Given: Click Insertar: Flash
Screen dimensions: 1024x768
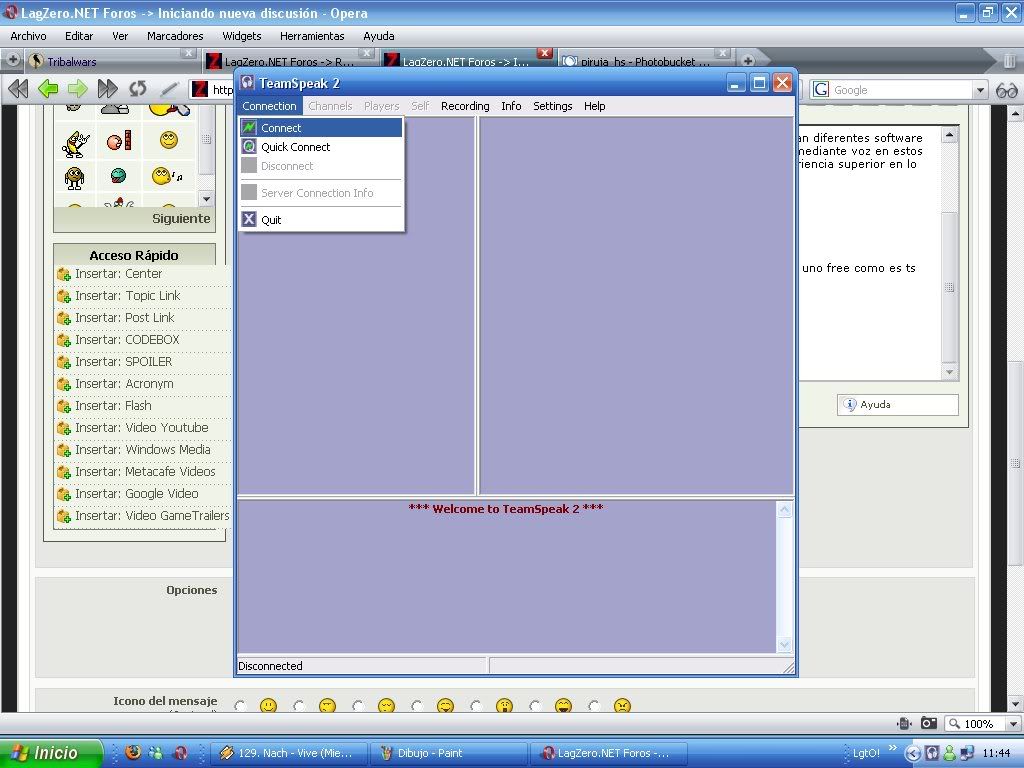Looking at the screenshot, I should [x=113, y=406].
